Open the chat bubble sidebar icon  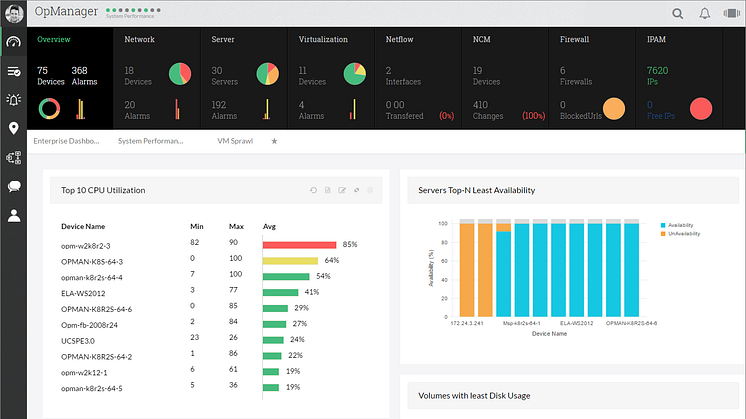click(14, 186)
